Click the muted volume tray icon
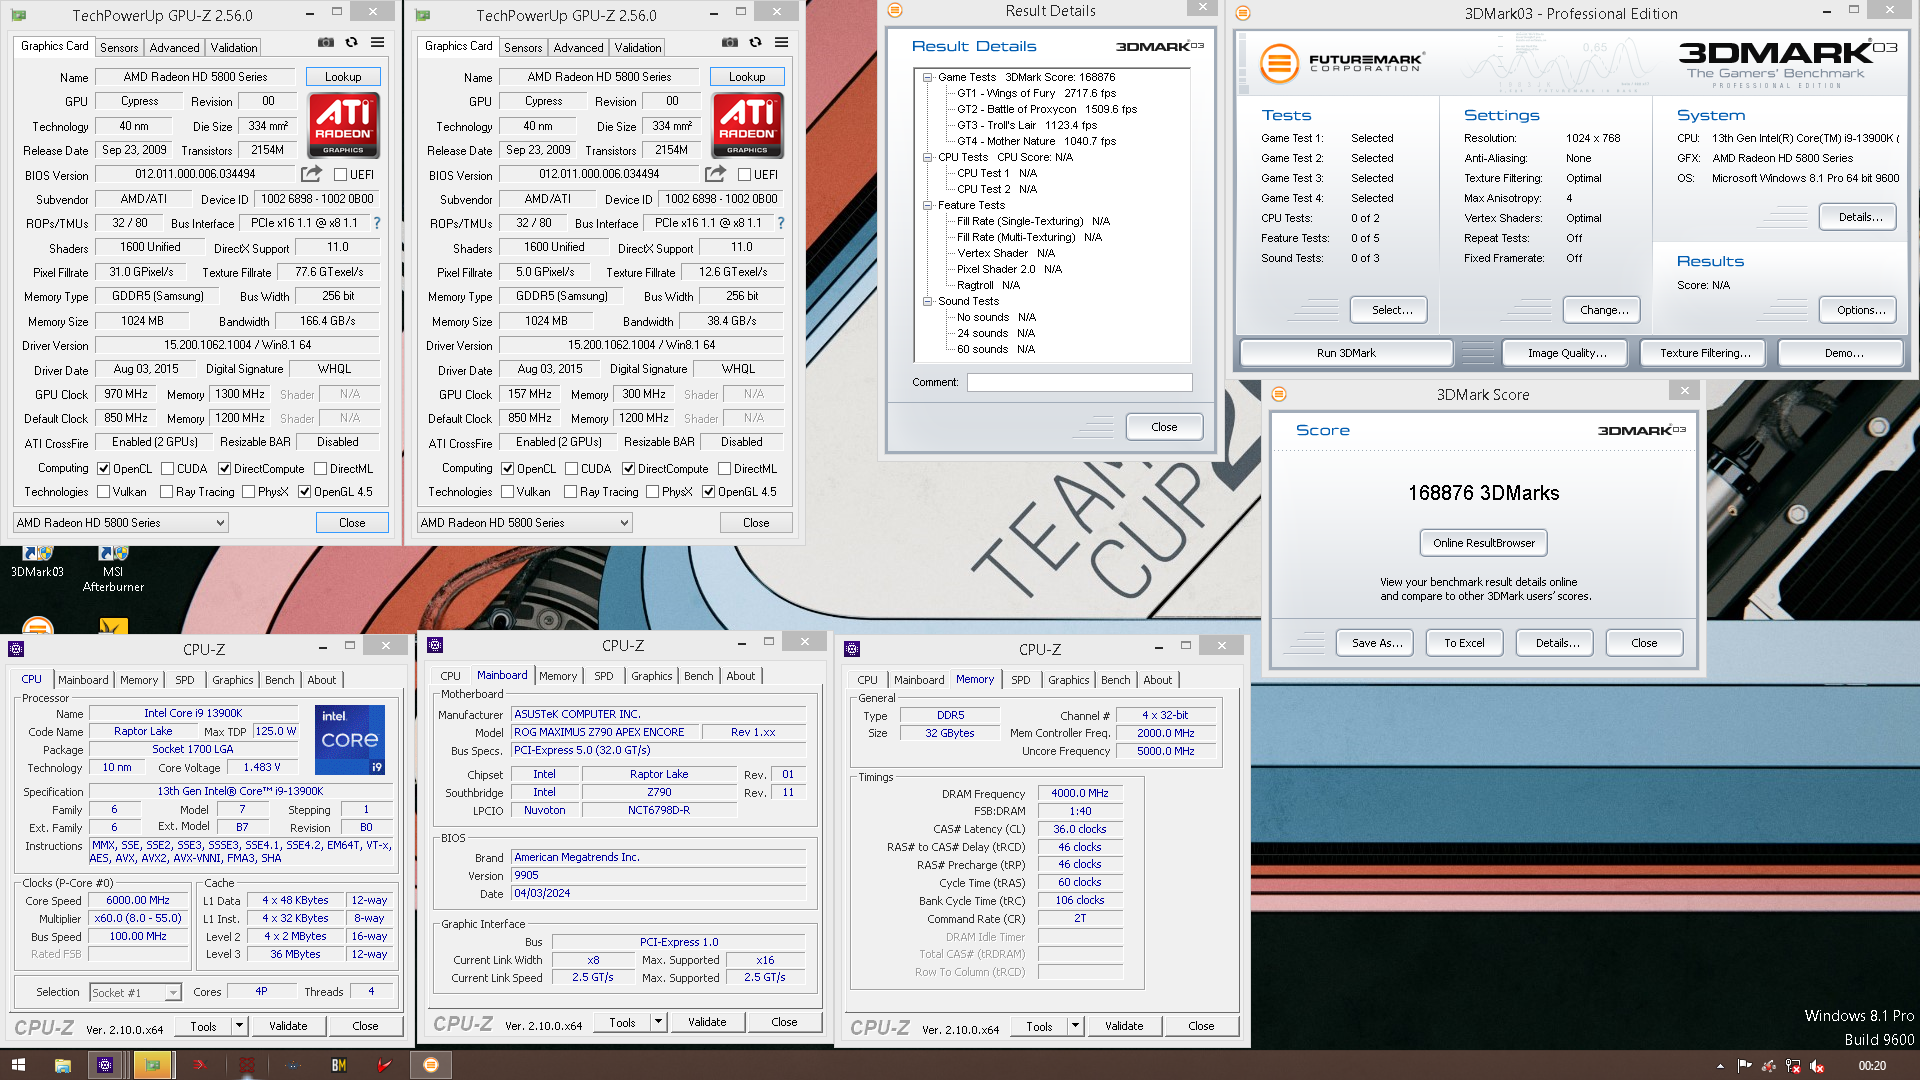Image resolution: width=1920 pixels, height=1080 pixels. 1817,1066
